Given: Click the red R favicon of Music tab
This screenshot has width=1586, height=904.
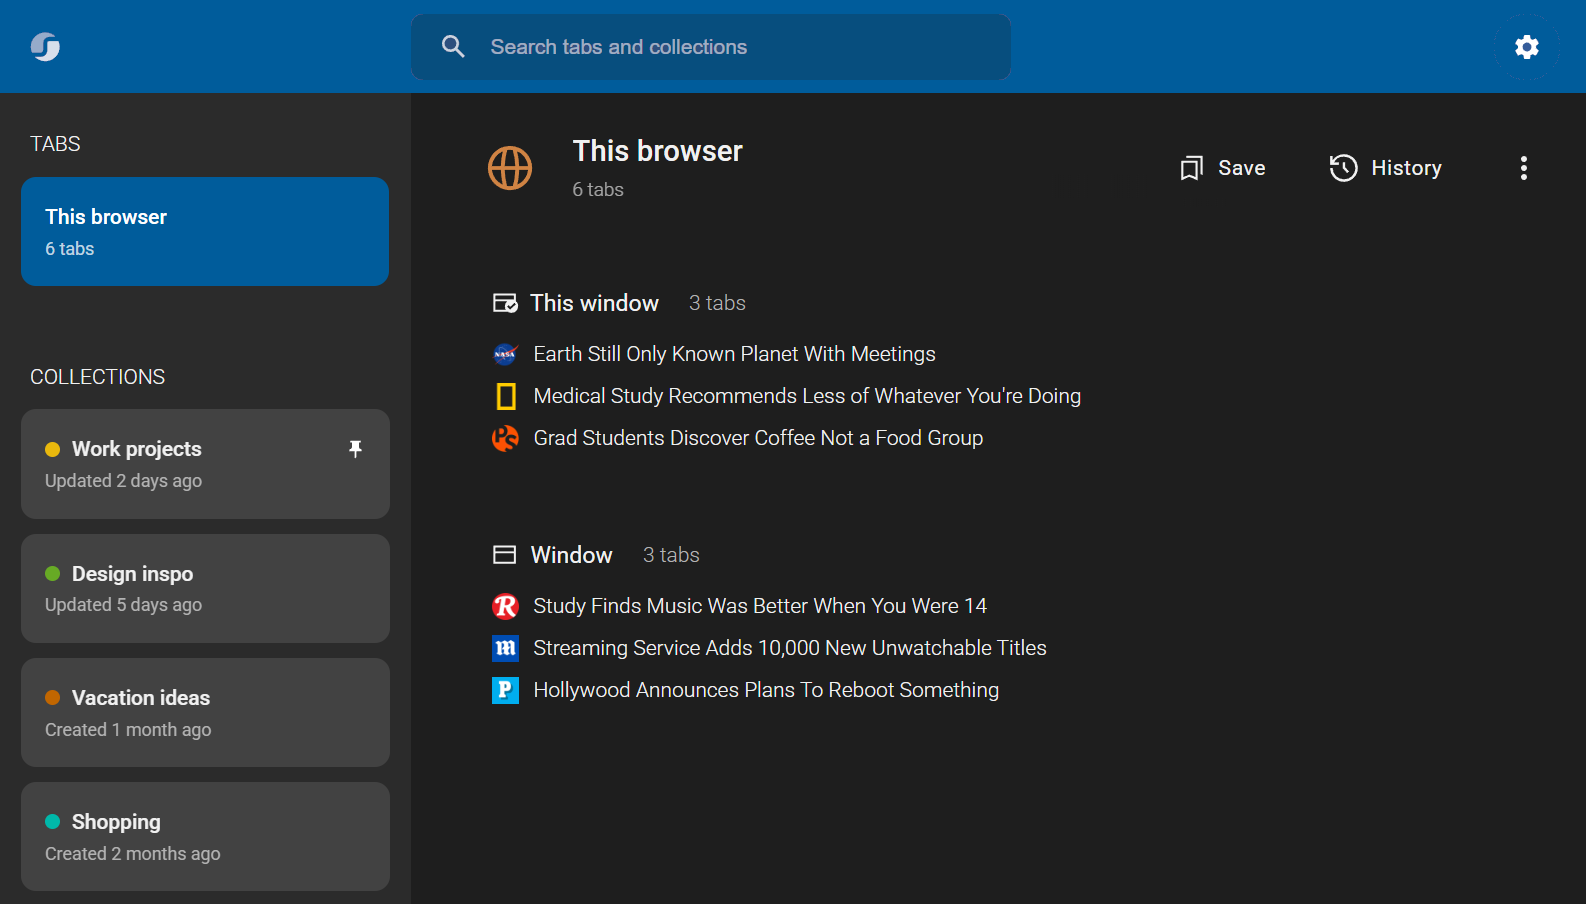Looking at the screenshot, I should [x=505, y=606].
